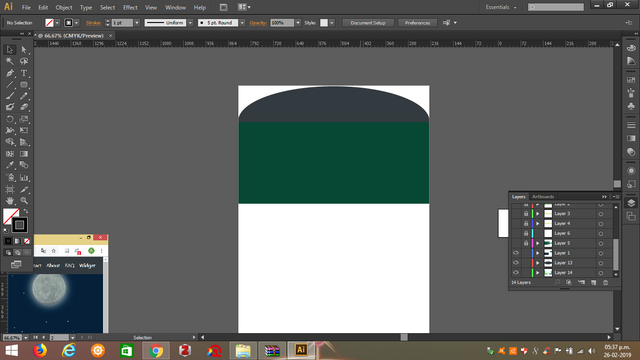Open the Object menu

[x=64, y=7]
